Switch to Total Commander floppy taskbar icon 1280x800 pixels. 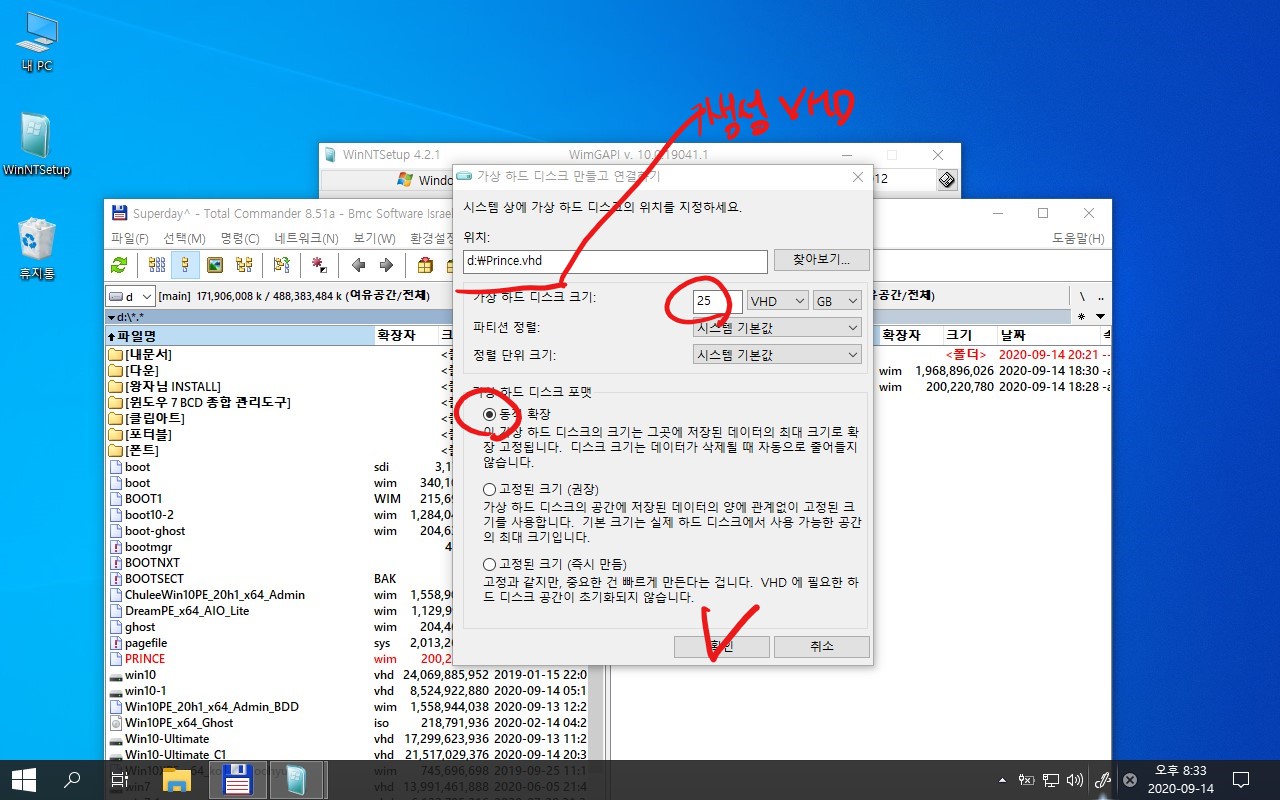coord(238,780)
